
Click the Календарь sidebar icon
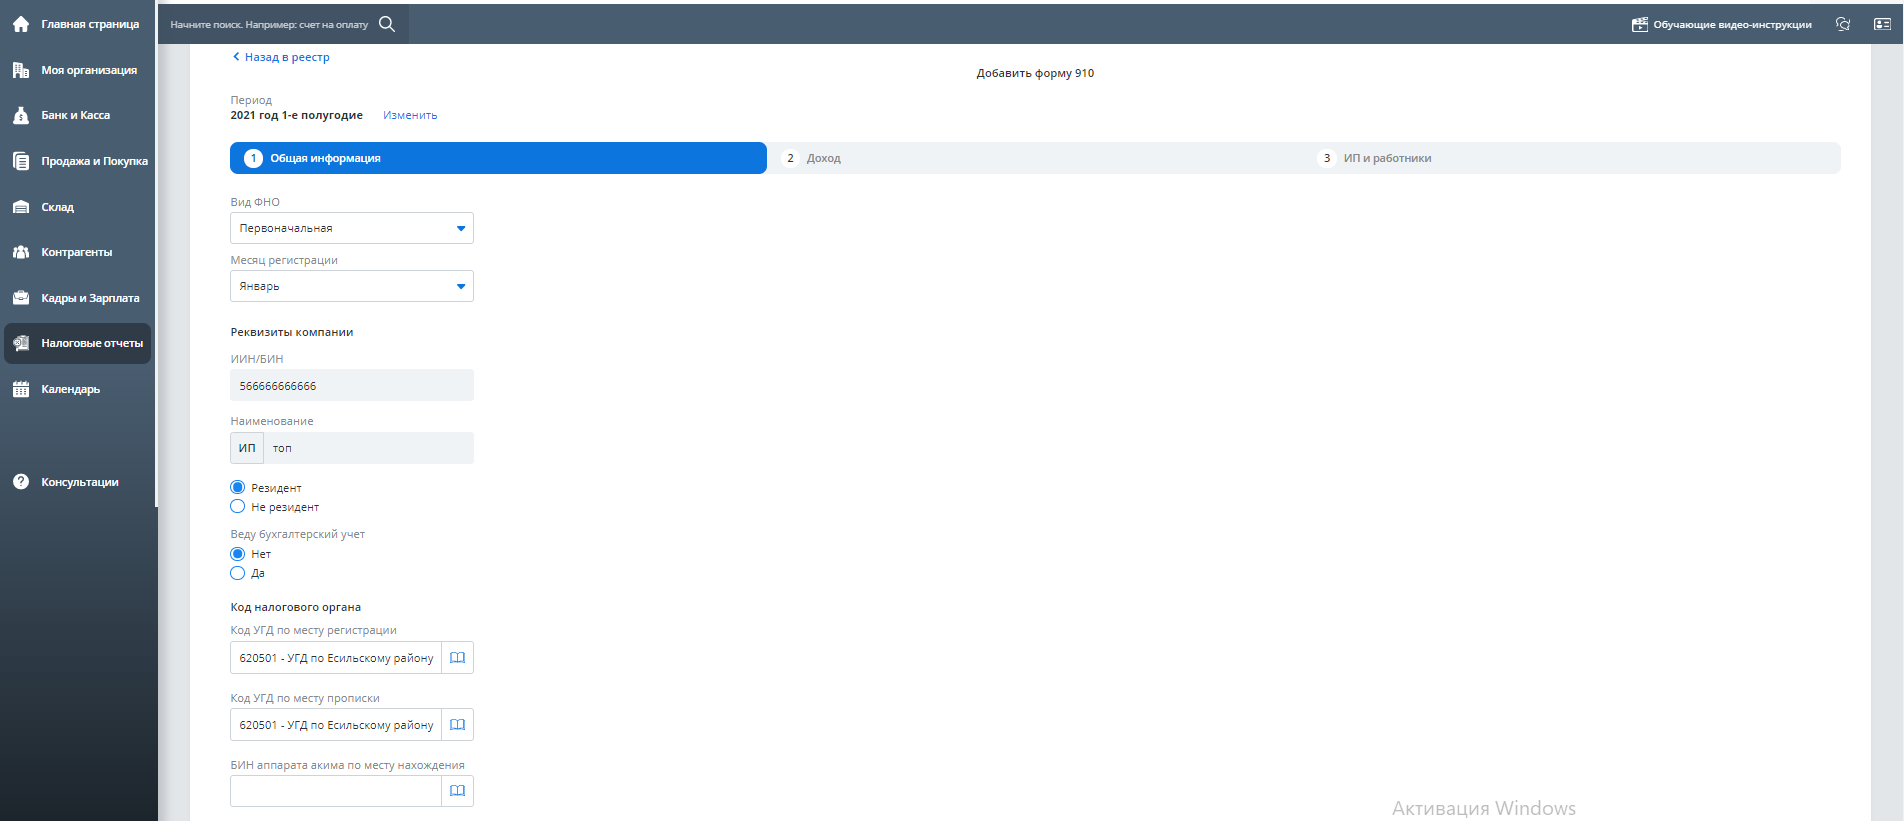[21, 389]
